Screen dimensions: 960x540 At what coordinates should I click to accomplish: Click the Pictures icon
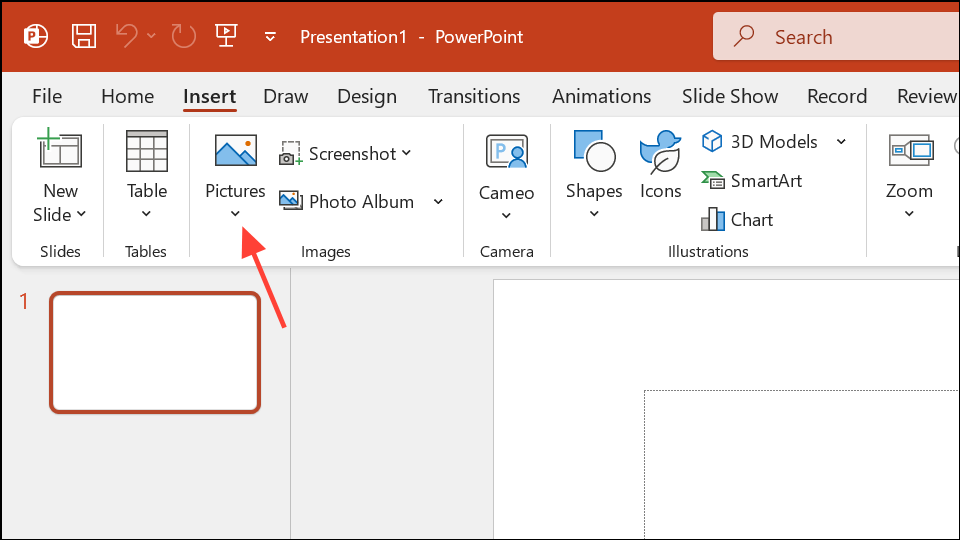[236, 151]
